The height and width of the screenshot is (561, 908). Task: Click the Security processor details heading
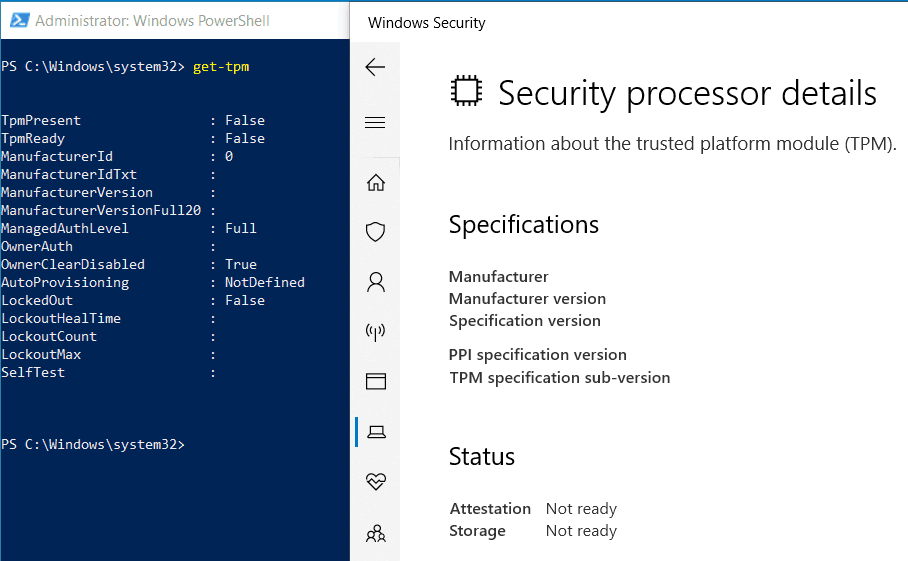[x=687, y=93]
